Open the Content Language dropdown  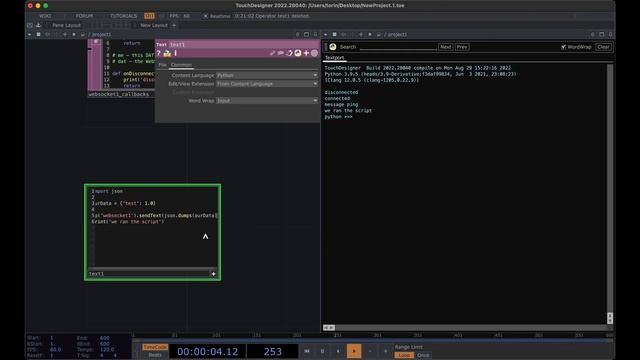(267, 76)
